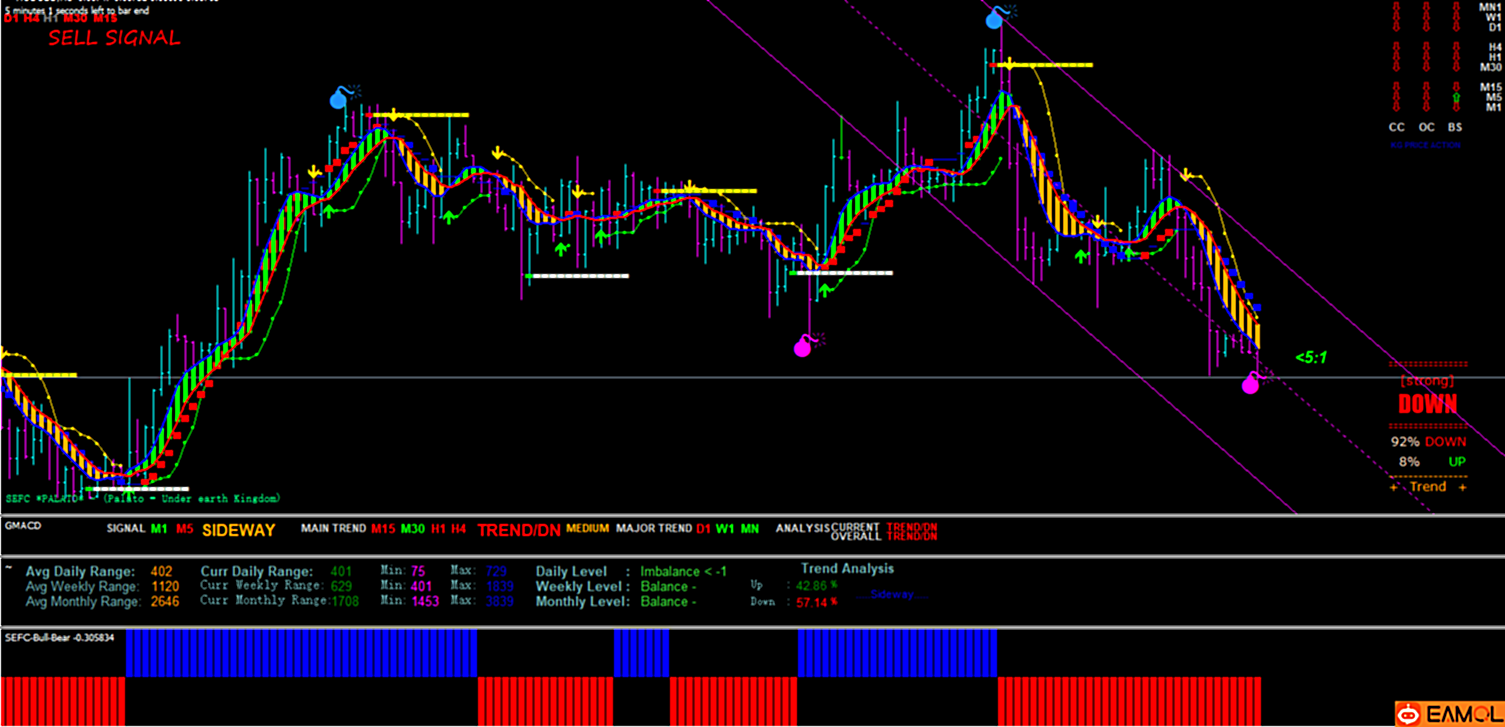
Task: Click the orange SIDEWAY signal label
Action: tap(238, 530)
